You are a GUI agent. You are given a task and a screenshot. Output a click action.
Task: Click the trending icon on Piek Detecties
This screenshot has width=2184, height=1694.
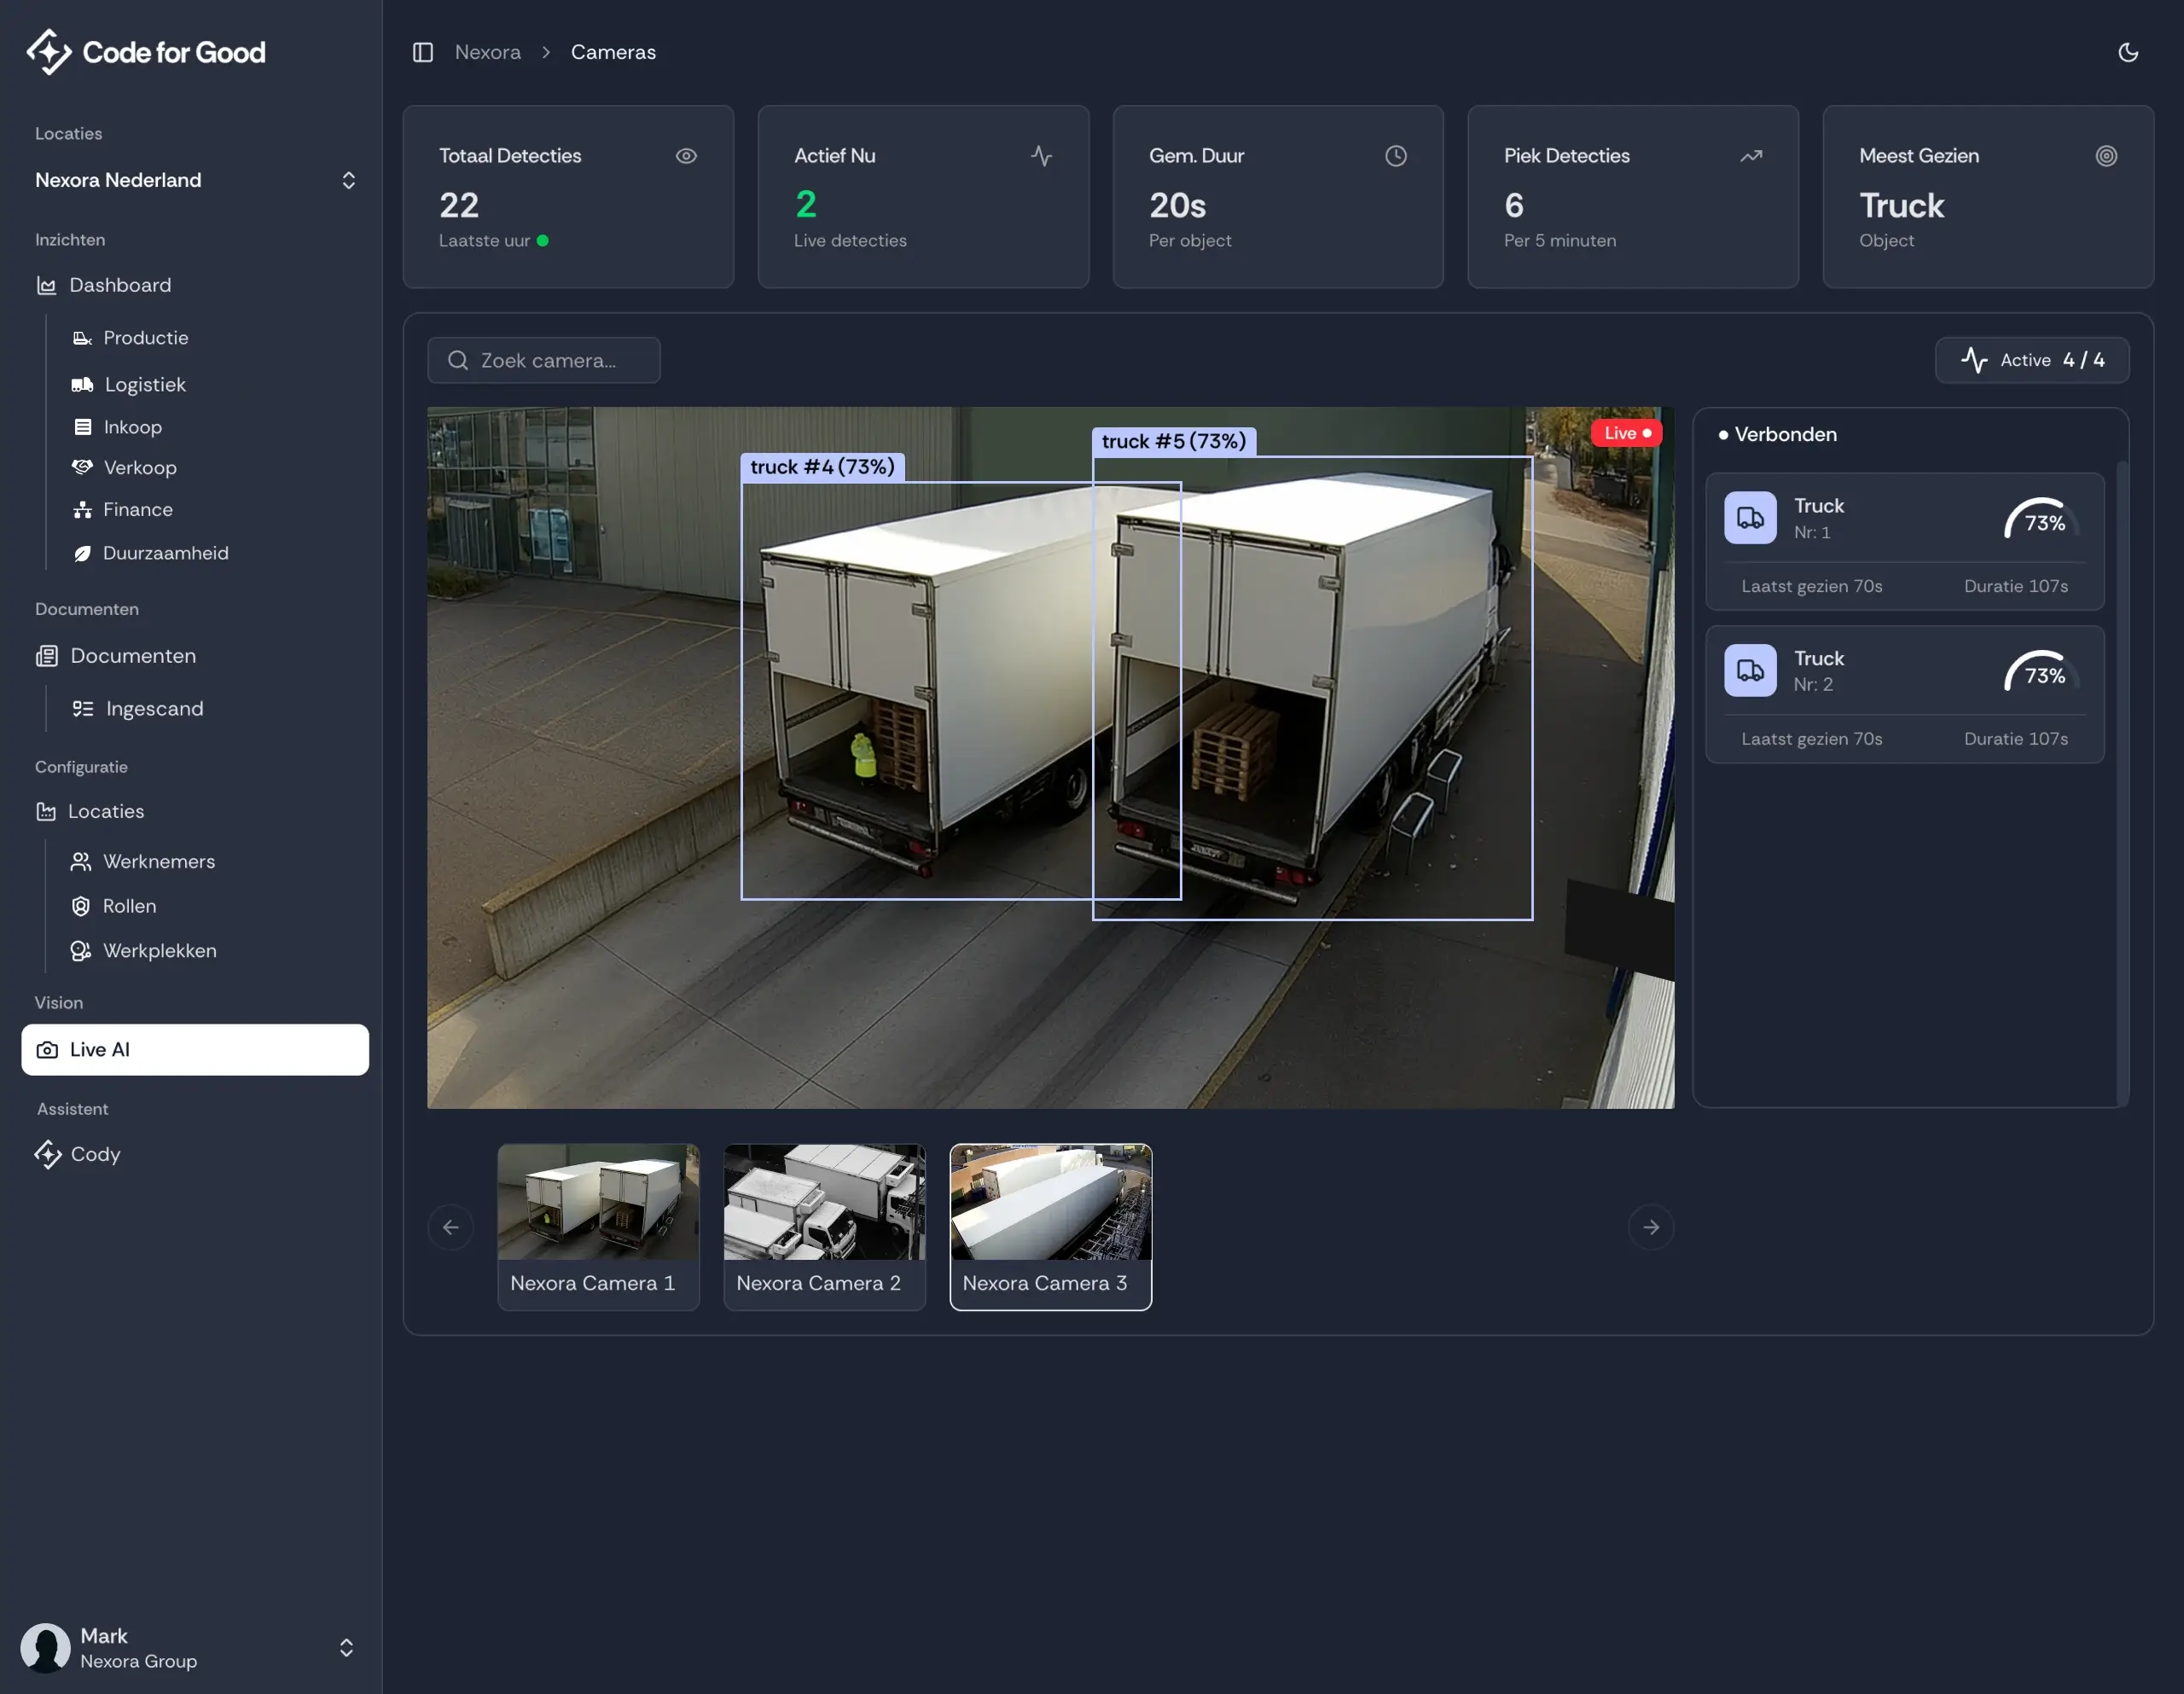point(1751,156)
